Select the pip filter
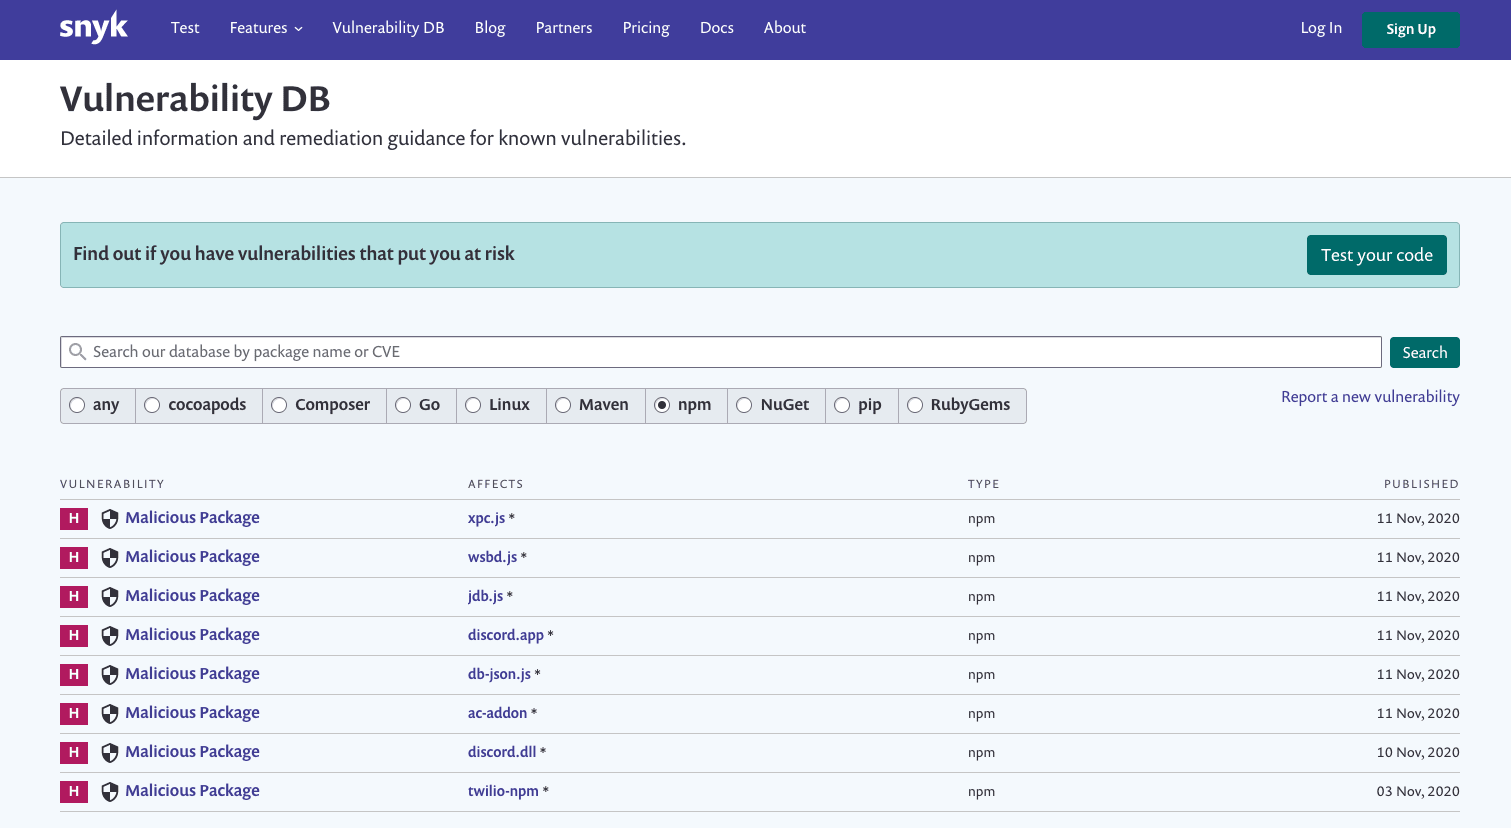Image resolution: width=1511 pixels, height=828 pixels. tap(861, 405)
